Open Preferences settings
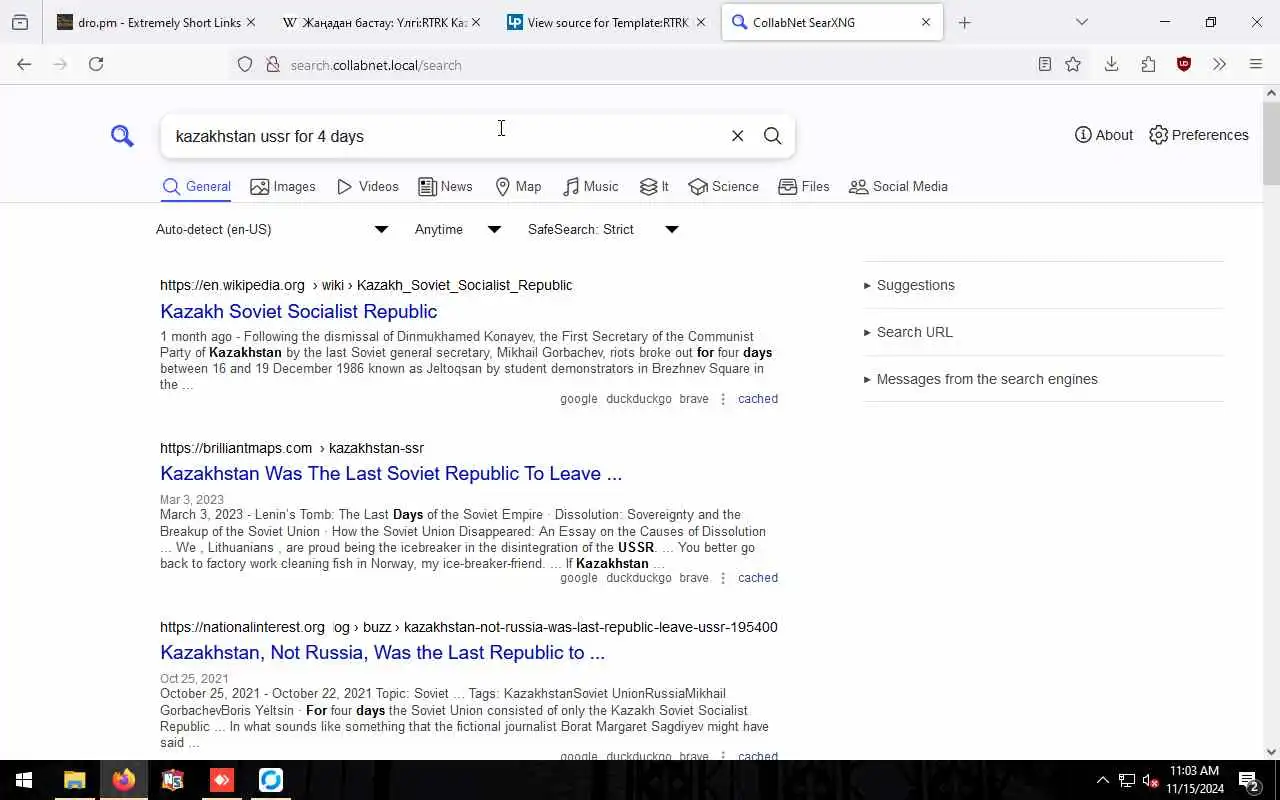The image size is (1280, 800). (1198, 135)
